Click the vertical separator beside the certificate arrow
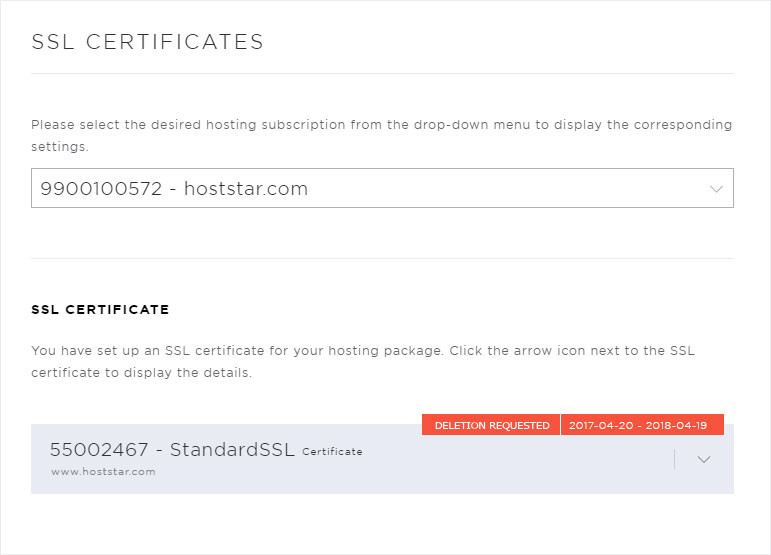Screen dimensions: 771x555 (x=674, y=459)
